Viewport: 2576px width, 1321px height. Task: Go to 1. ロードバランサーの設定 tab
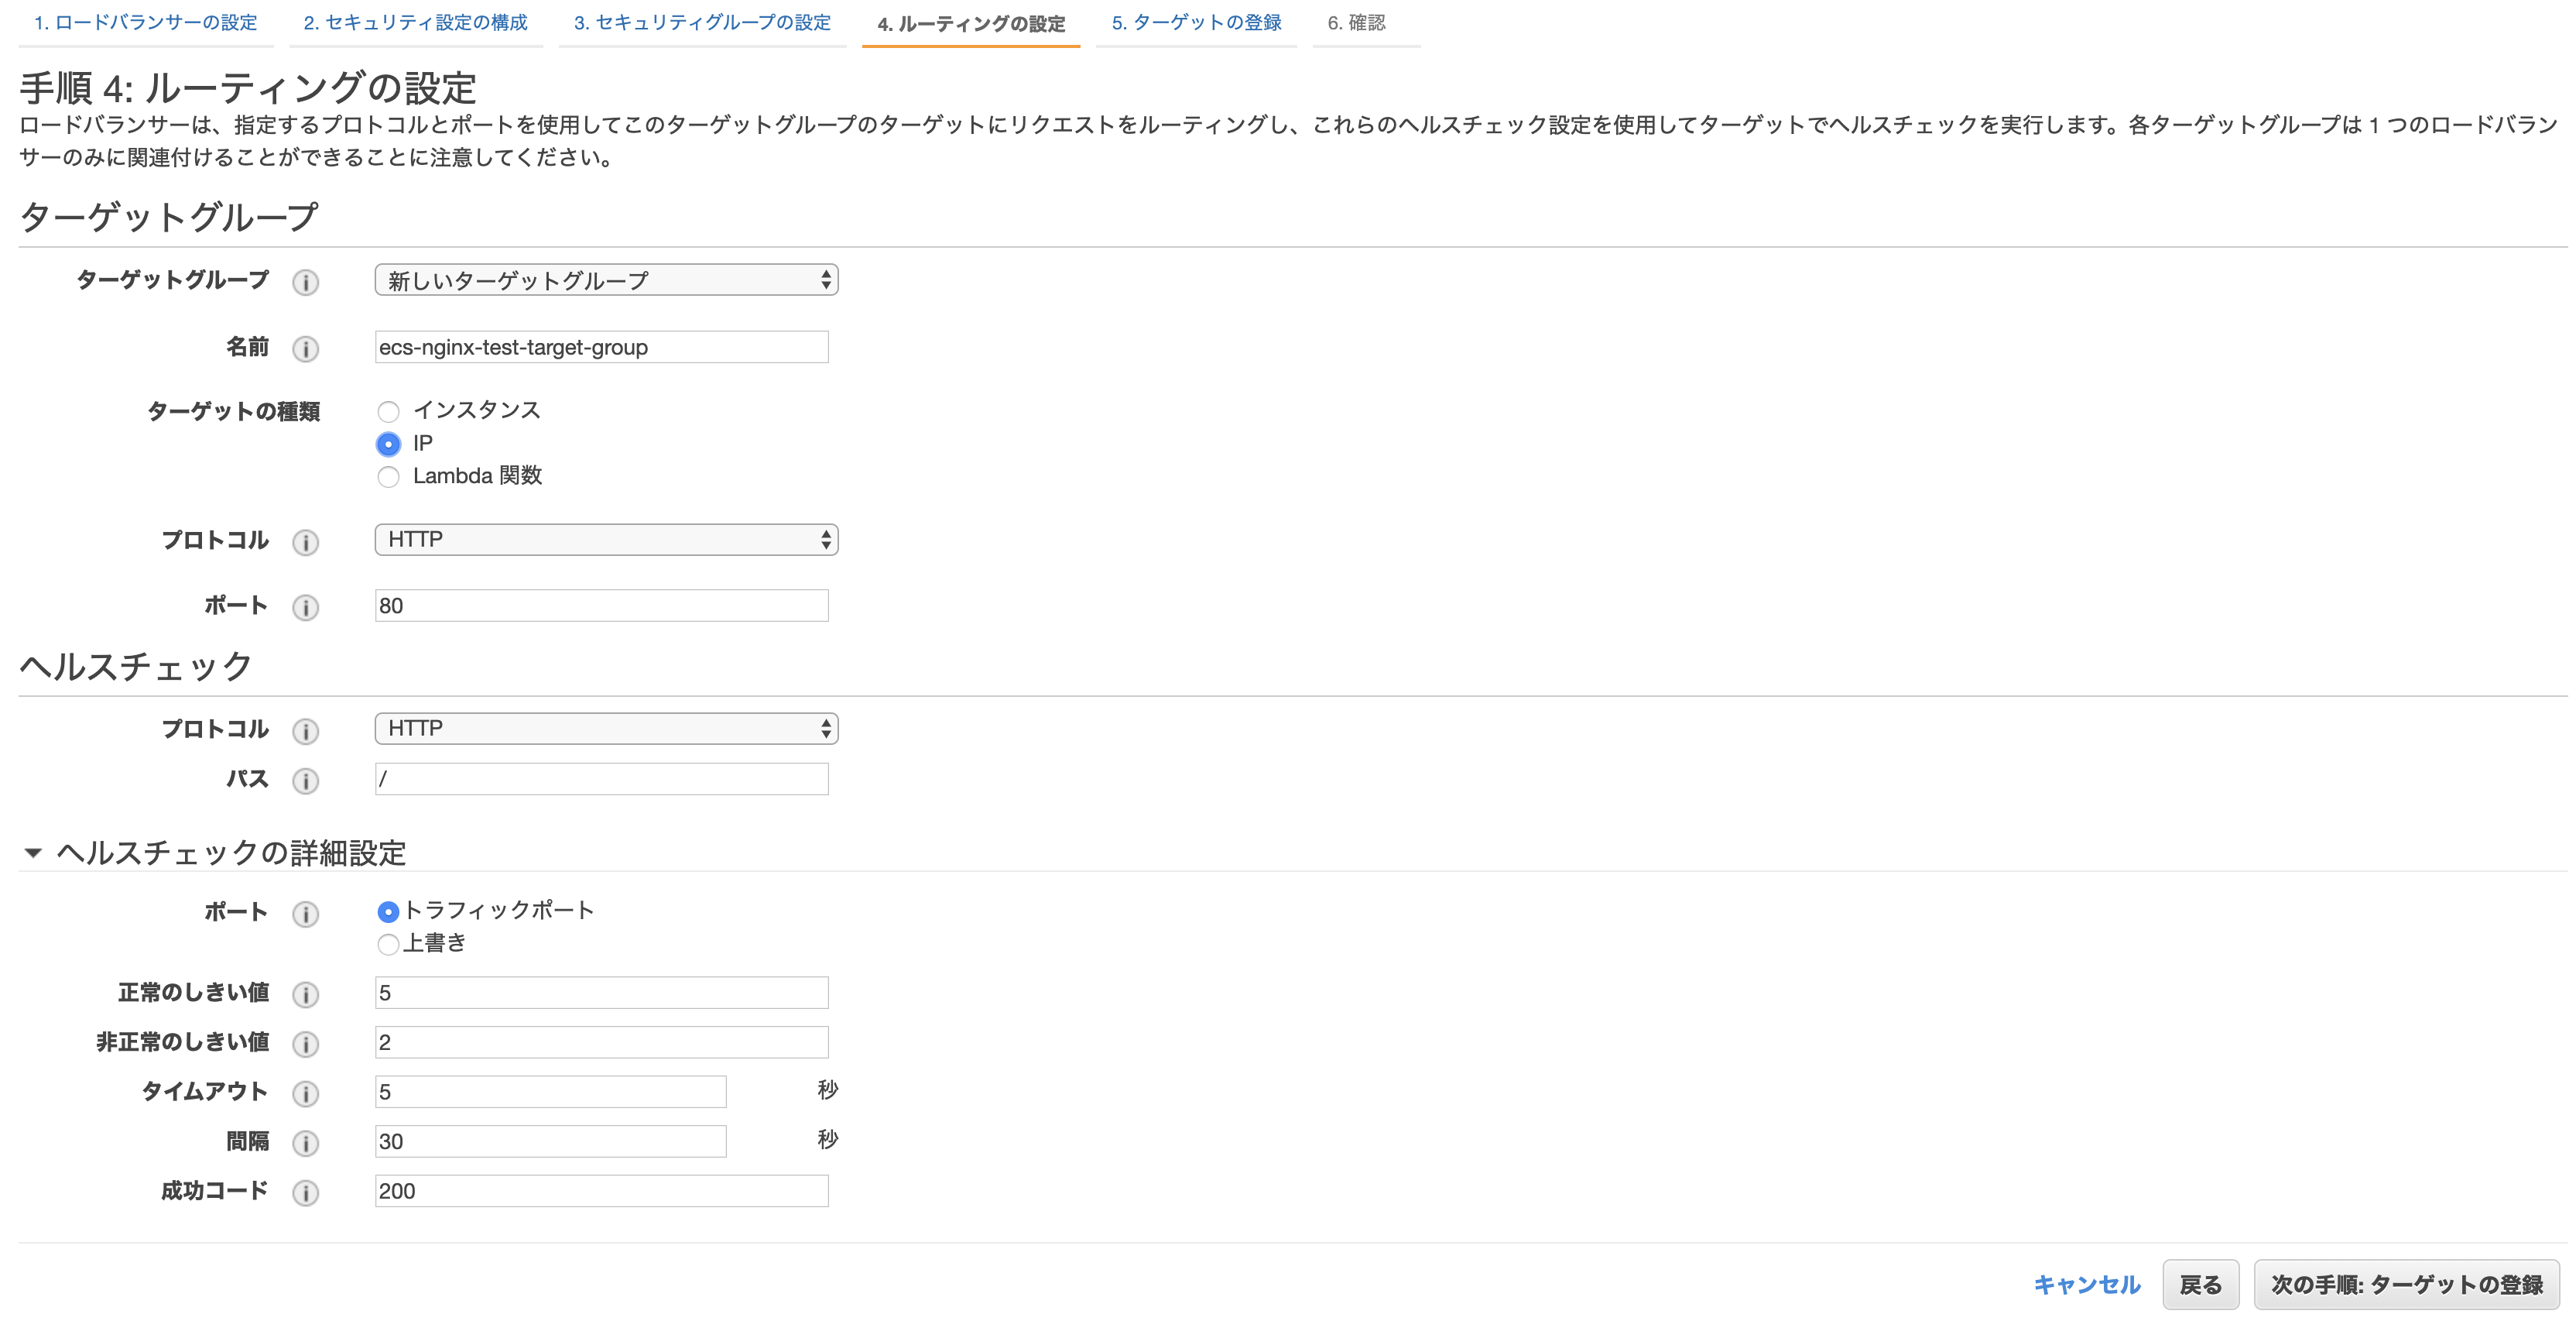(145, 23)
